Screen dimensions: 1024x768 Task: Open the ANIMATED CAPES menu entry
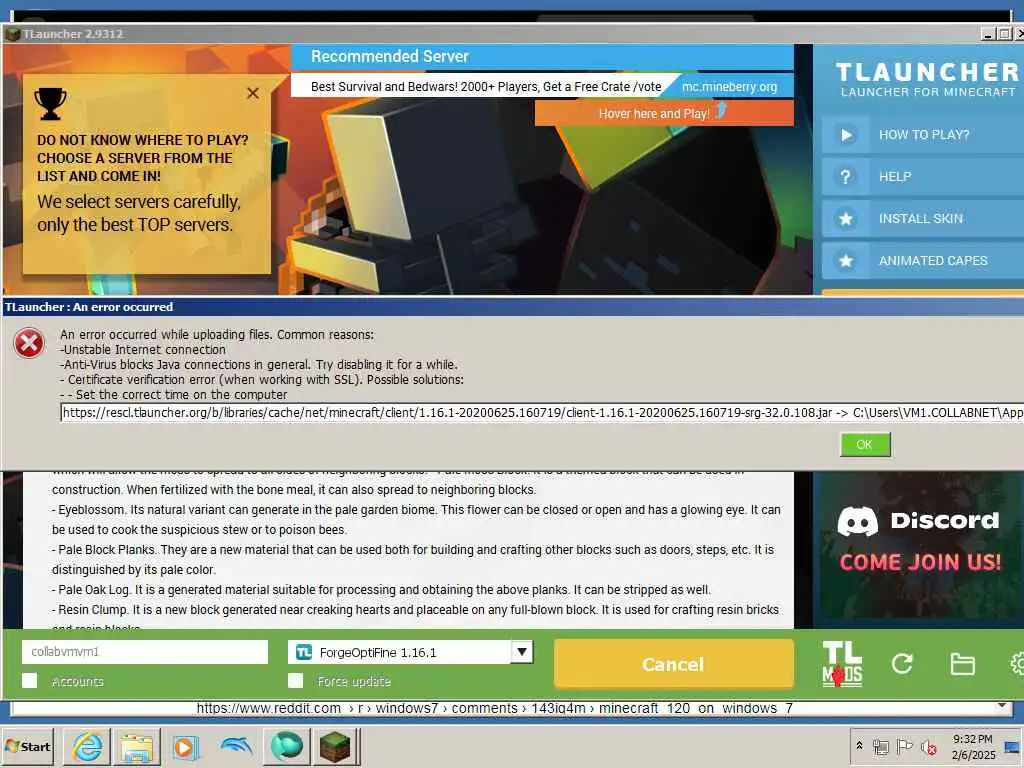933,261
